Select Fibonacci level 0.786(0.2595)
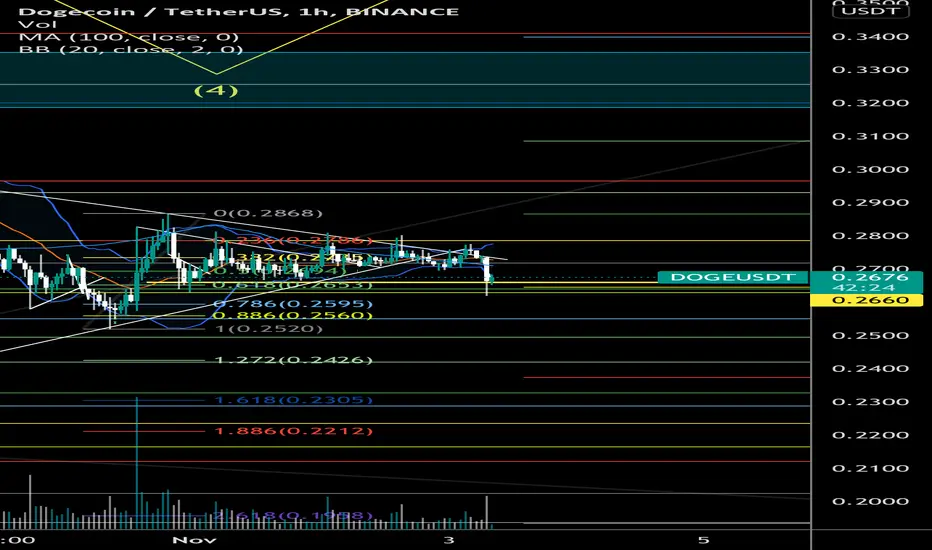 (293, 304)
